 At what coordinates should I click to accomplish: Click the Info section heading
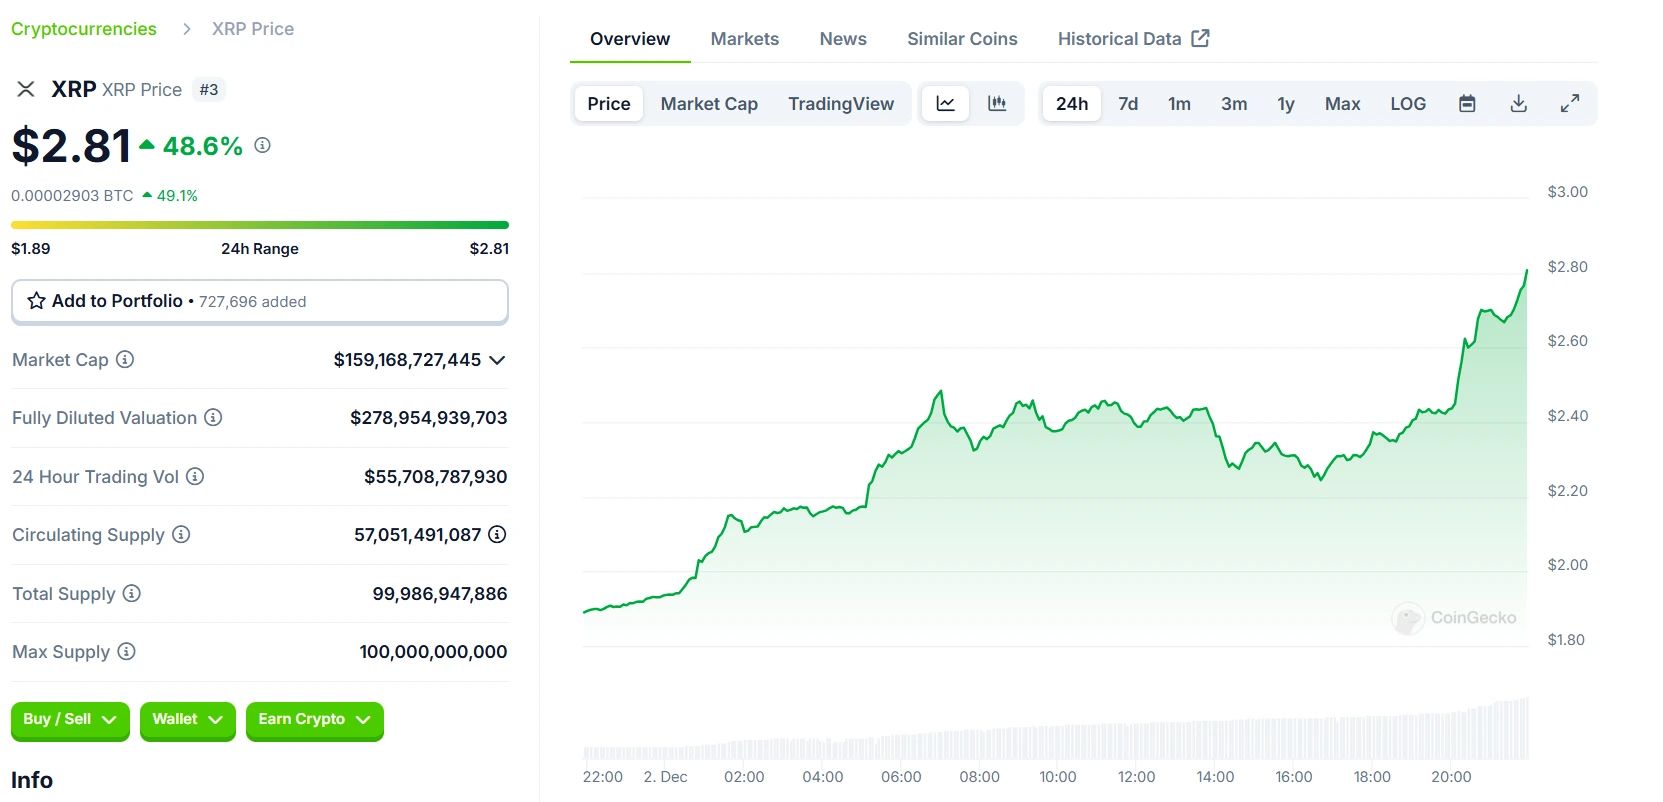point(32,780)
